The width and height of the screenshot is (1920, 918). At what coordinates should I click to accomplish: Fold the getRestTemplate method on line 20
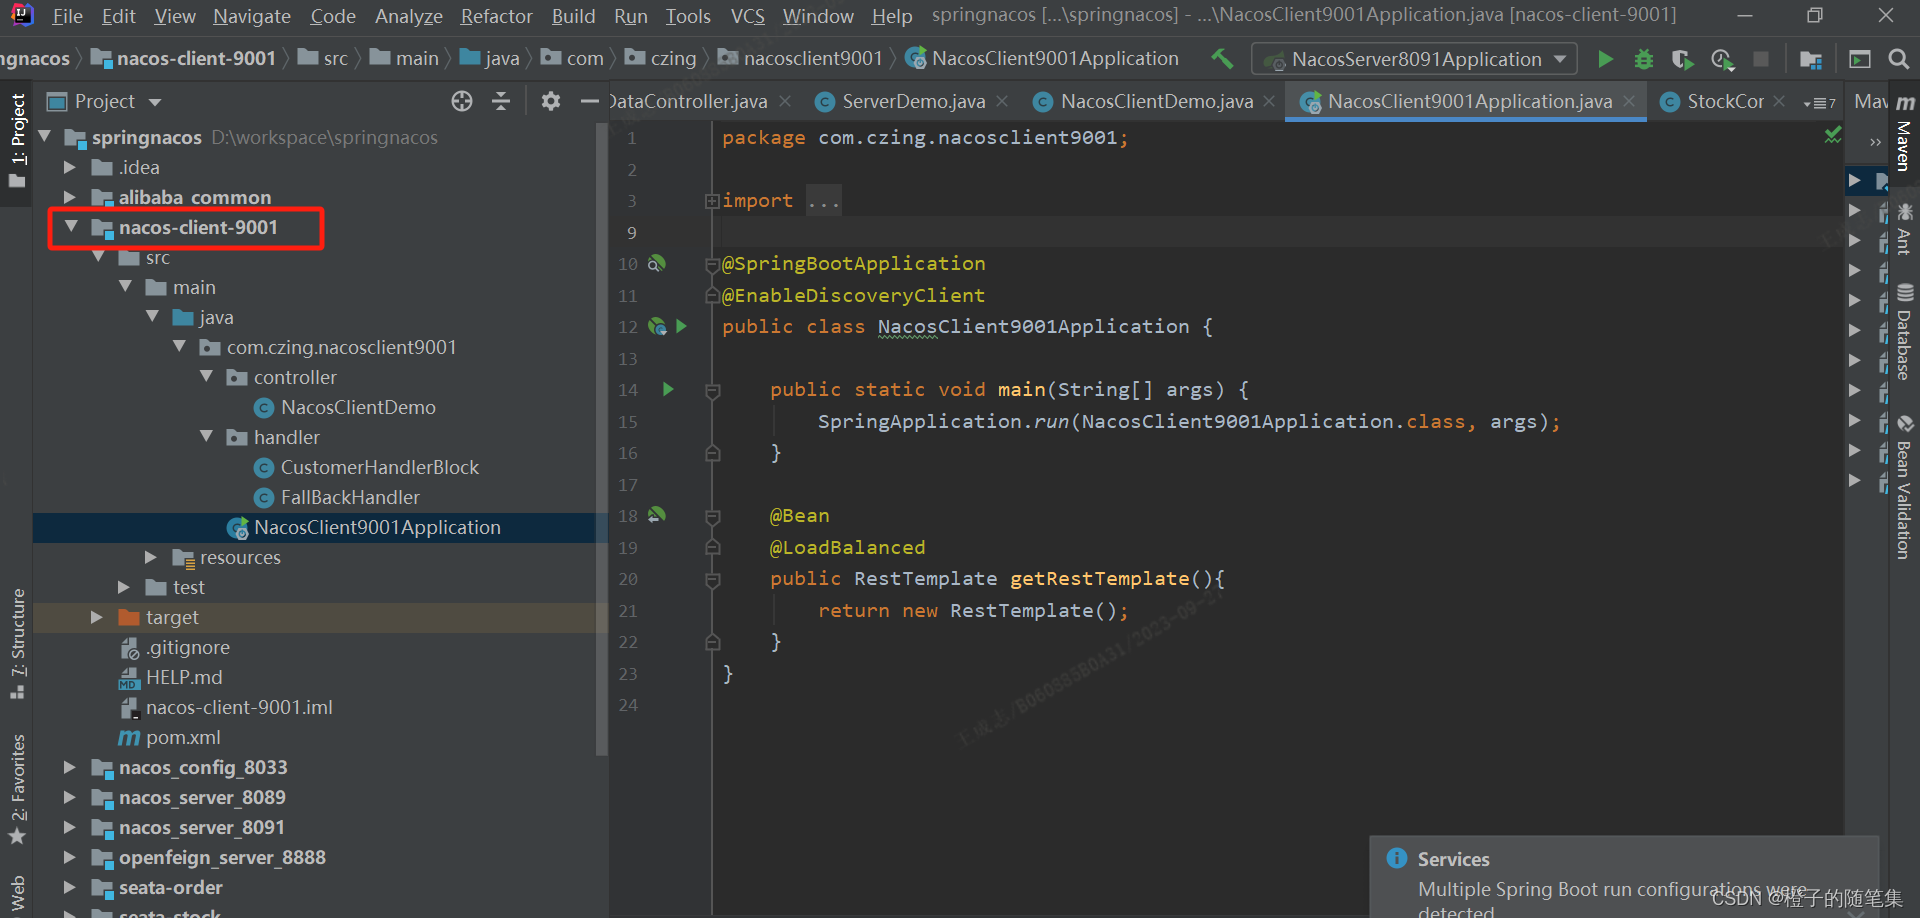pyautogui.click(x=713, y=579)
